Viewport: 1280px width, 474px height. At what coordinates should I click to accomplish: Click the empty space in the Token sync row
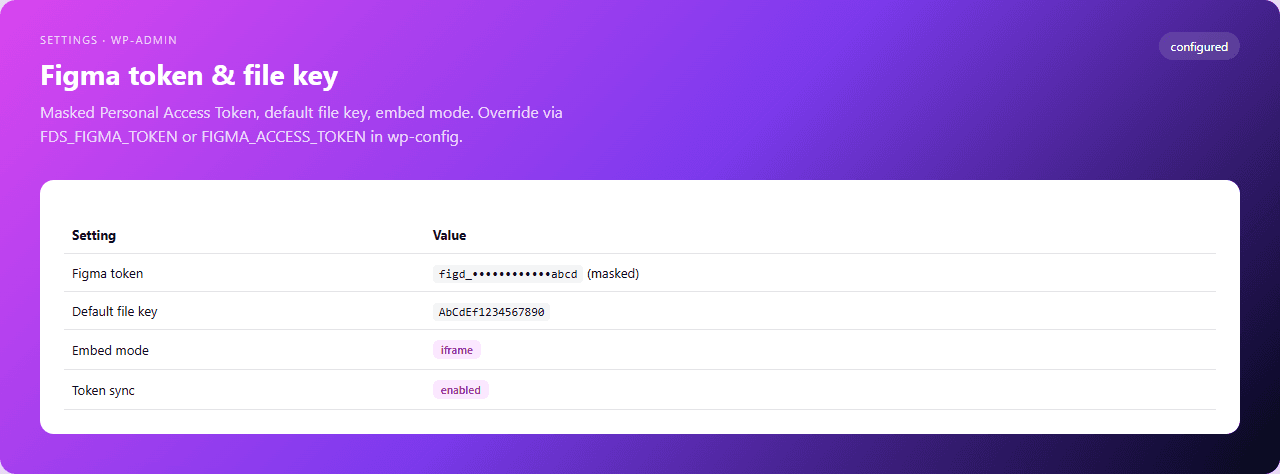pyautogui.click(x=850, y=390)
